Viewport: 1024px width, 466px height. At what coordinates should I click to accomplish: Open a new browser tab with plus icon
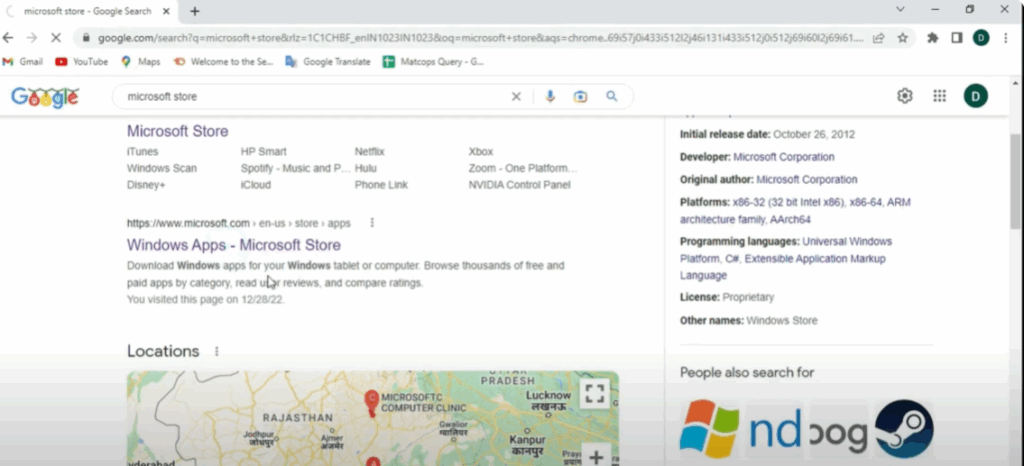(195, 11)
